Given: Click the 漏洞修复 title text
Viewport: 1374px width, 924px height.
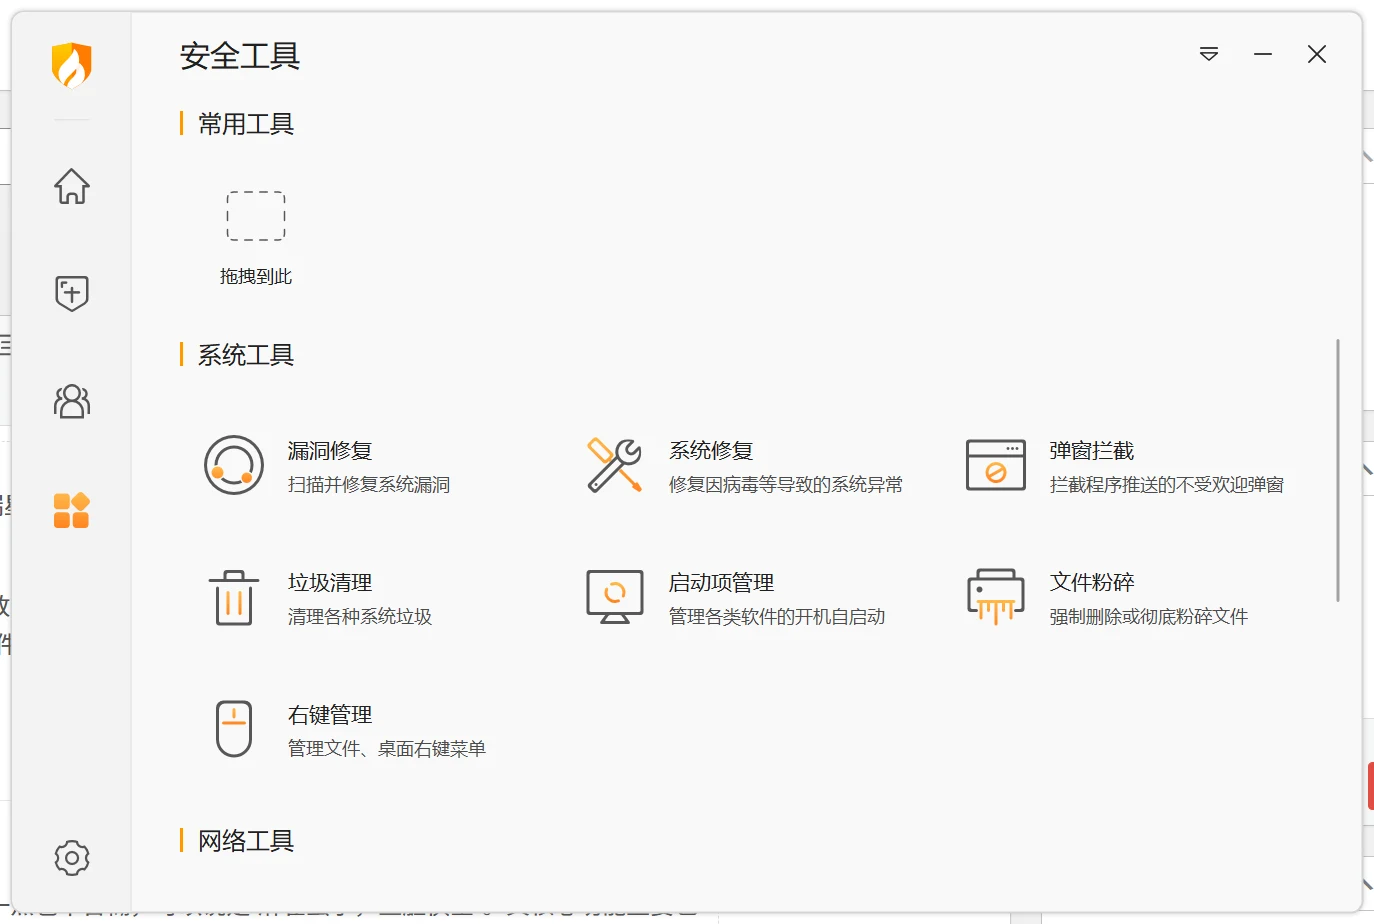Looking at the screenshot, I should click(330, 451).
